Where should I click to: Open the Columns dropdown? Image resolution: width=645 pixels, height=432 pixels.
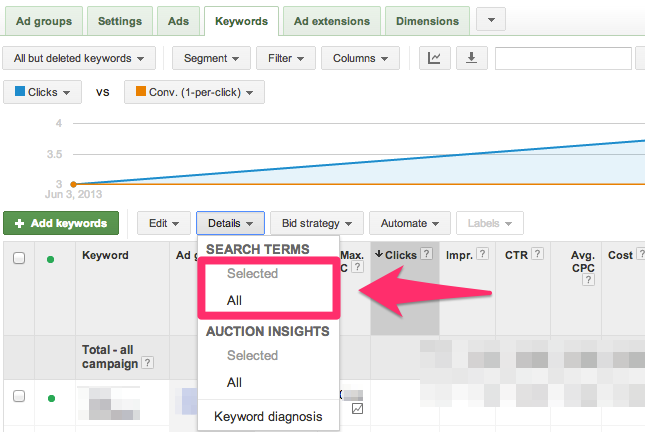click(360, 58)
